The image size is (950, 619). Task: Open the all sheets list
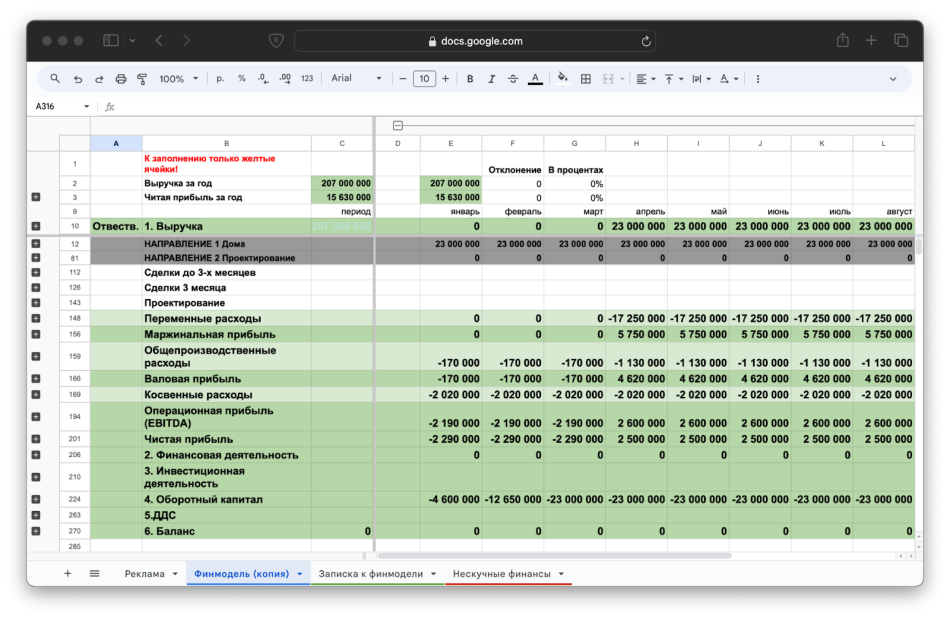[x=95, y=574]
